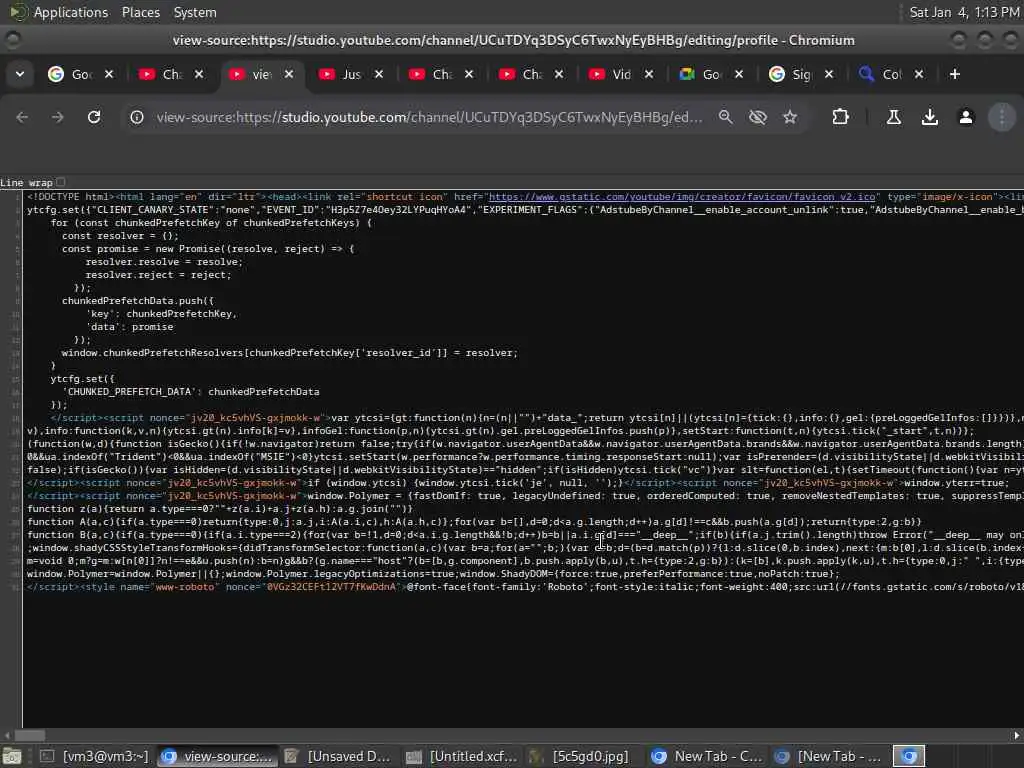Open the Extensions puzzle icon
Screen dimensions: 1024x768
(840, 117)
